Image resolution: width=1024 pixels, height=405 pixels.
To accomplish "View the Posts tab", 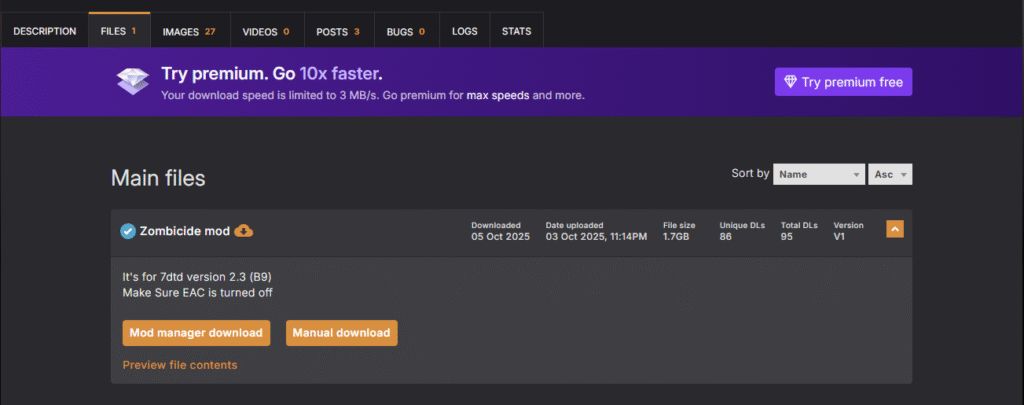I will (338, 31).
